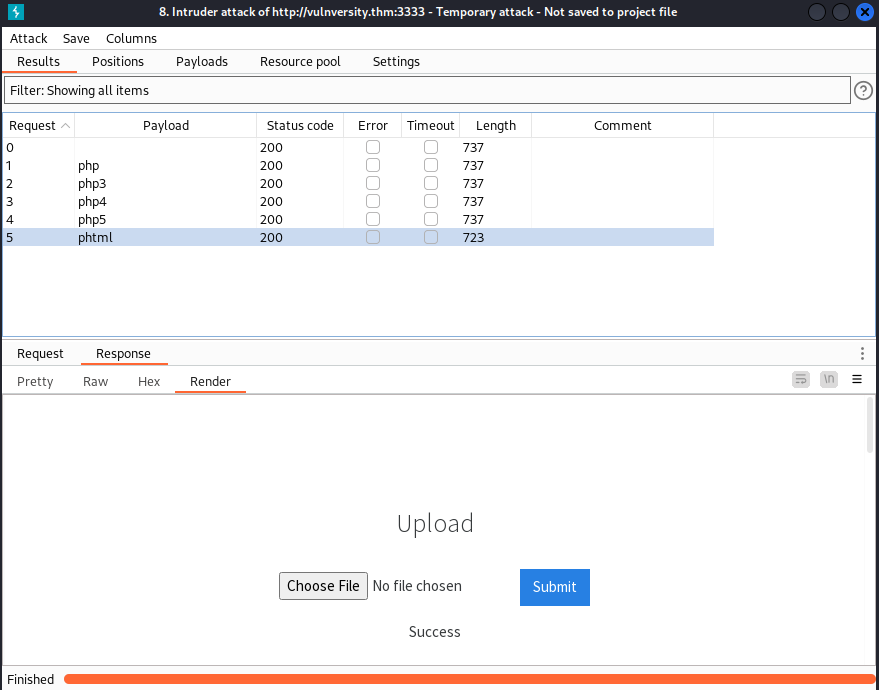This screenshot has height=690, width=879.
Task: Toggle the show non-printable characters \n icon
Action: tap(829, 379)
